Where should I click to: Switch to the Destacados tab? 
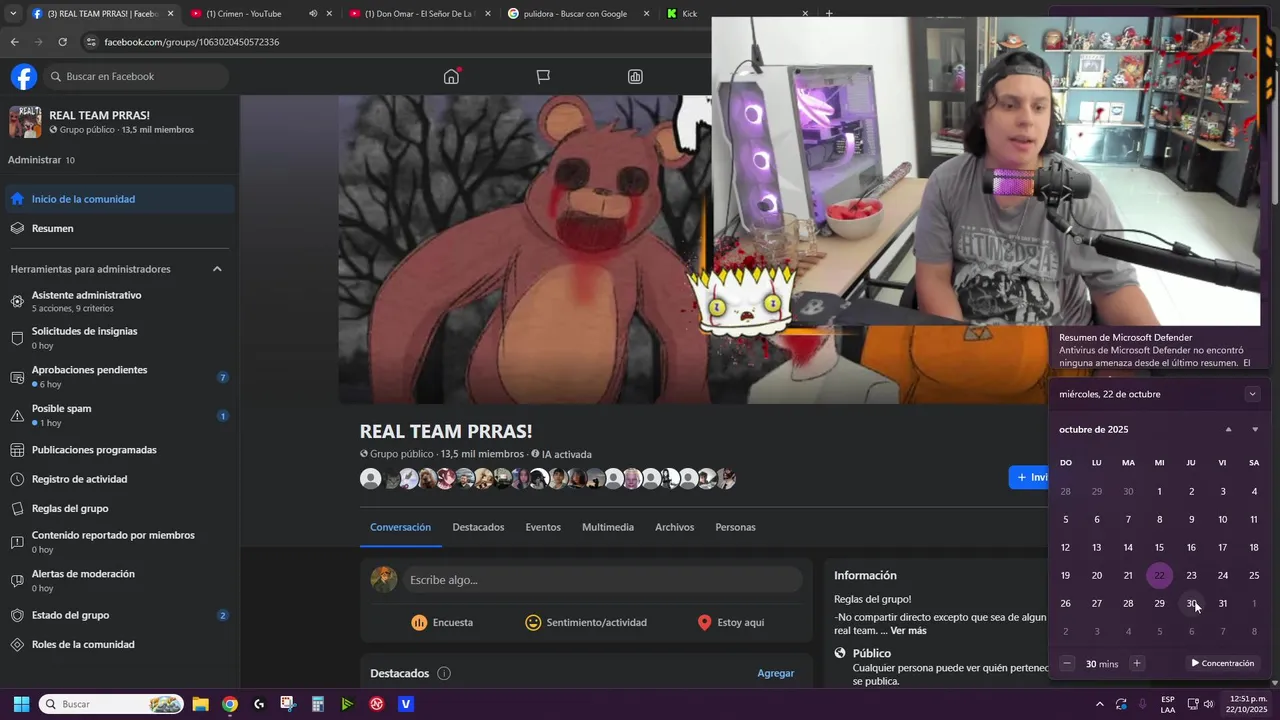[478, 527]
